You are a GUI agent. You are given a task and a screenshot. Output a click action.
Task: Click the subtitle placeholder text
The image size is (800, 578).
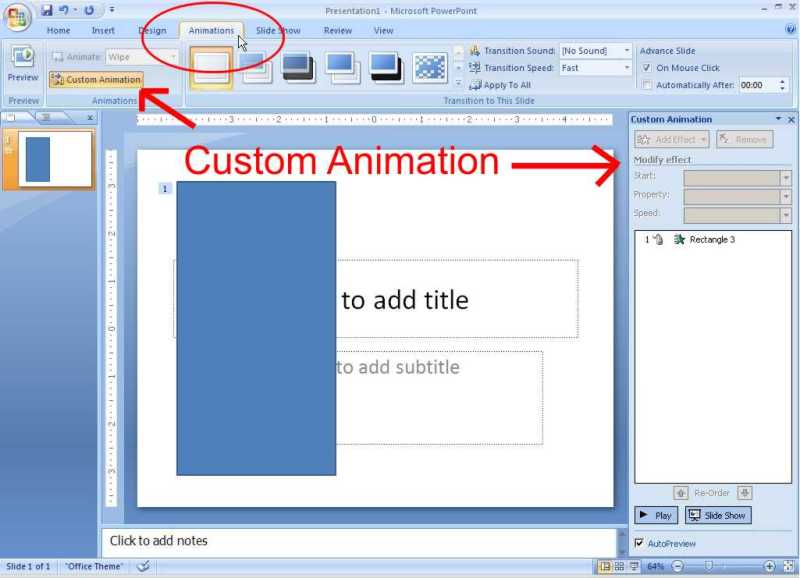coord(398,367)
